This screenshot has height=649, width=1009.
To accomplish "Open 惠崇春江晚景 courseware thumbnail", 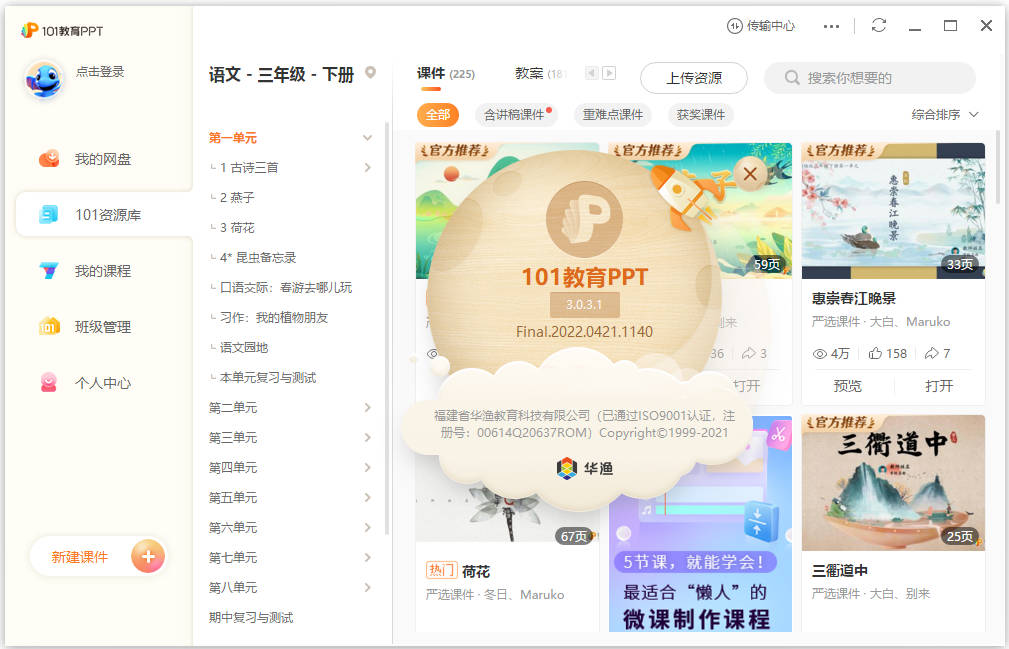I will pyautogui.click(x=893, y=211).
